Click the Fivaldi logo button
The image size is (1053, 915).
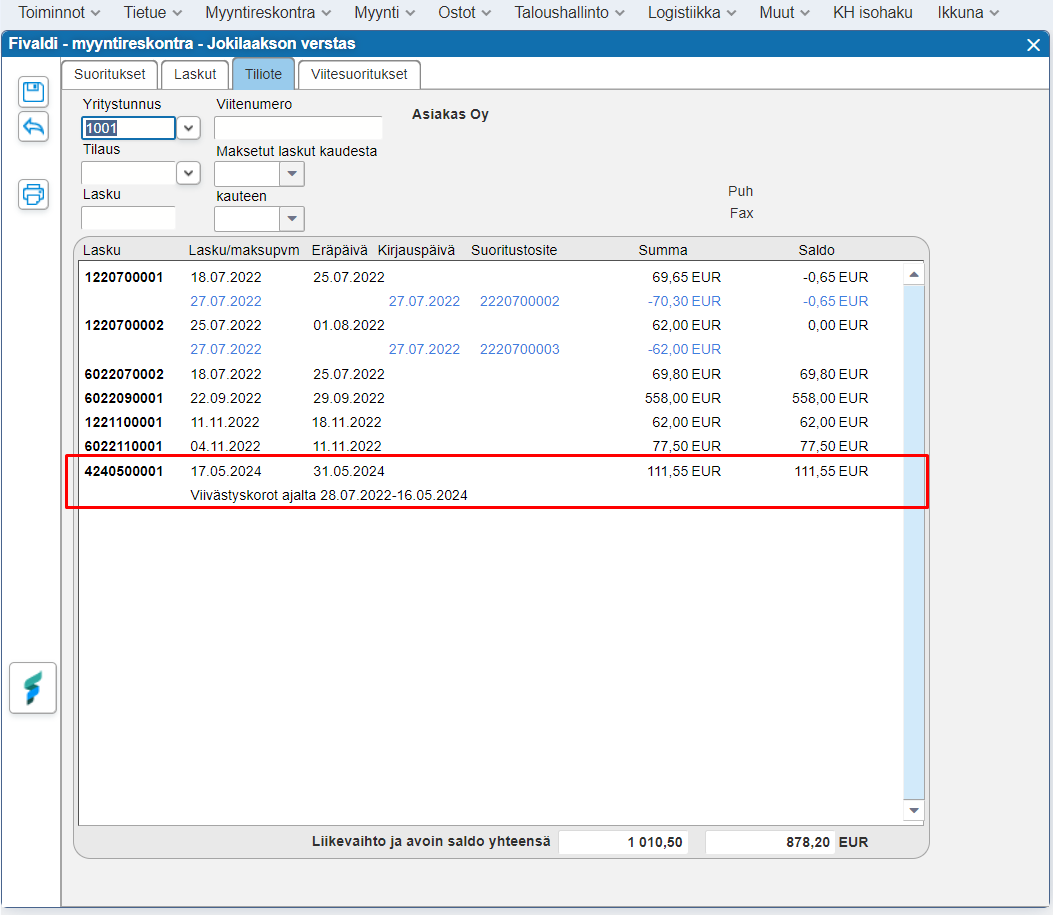[33, 688]
